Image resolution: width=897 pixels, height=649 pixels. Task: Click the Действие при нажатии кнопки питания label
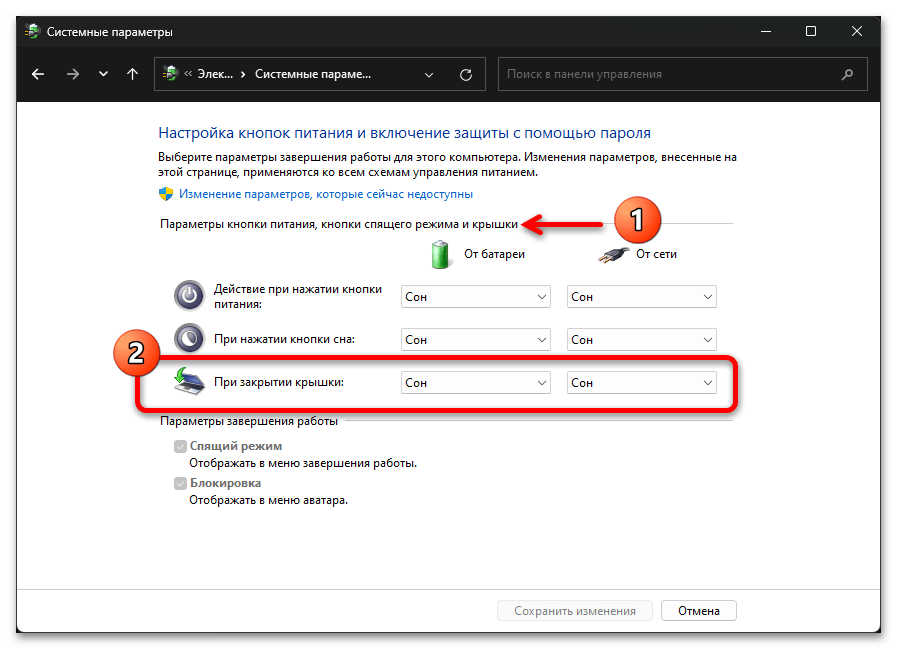(x=297, y=296)
